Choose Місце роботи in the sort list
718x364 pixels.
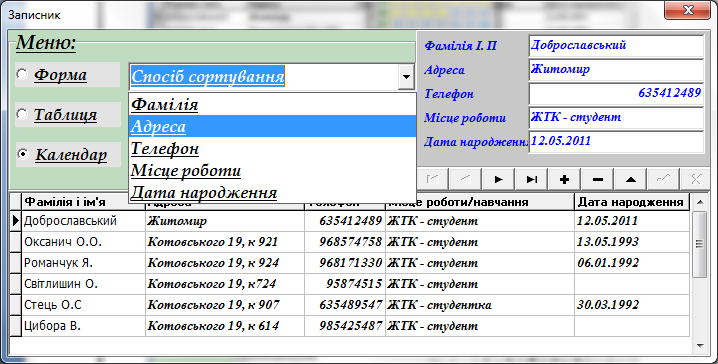coord(272,170)
